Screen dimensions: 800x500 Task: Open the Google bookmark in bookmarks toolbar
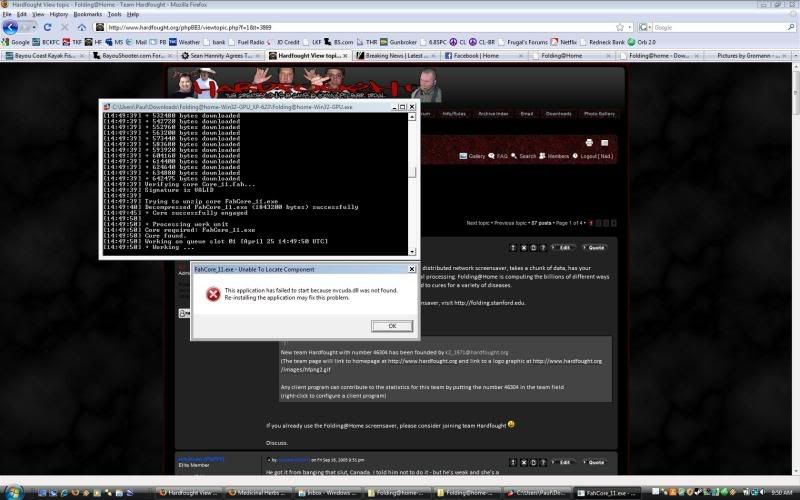[x=16, y=42]
